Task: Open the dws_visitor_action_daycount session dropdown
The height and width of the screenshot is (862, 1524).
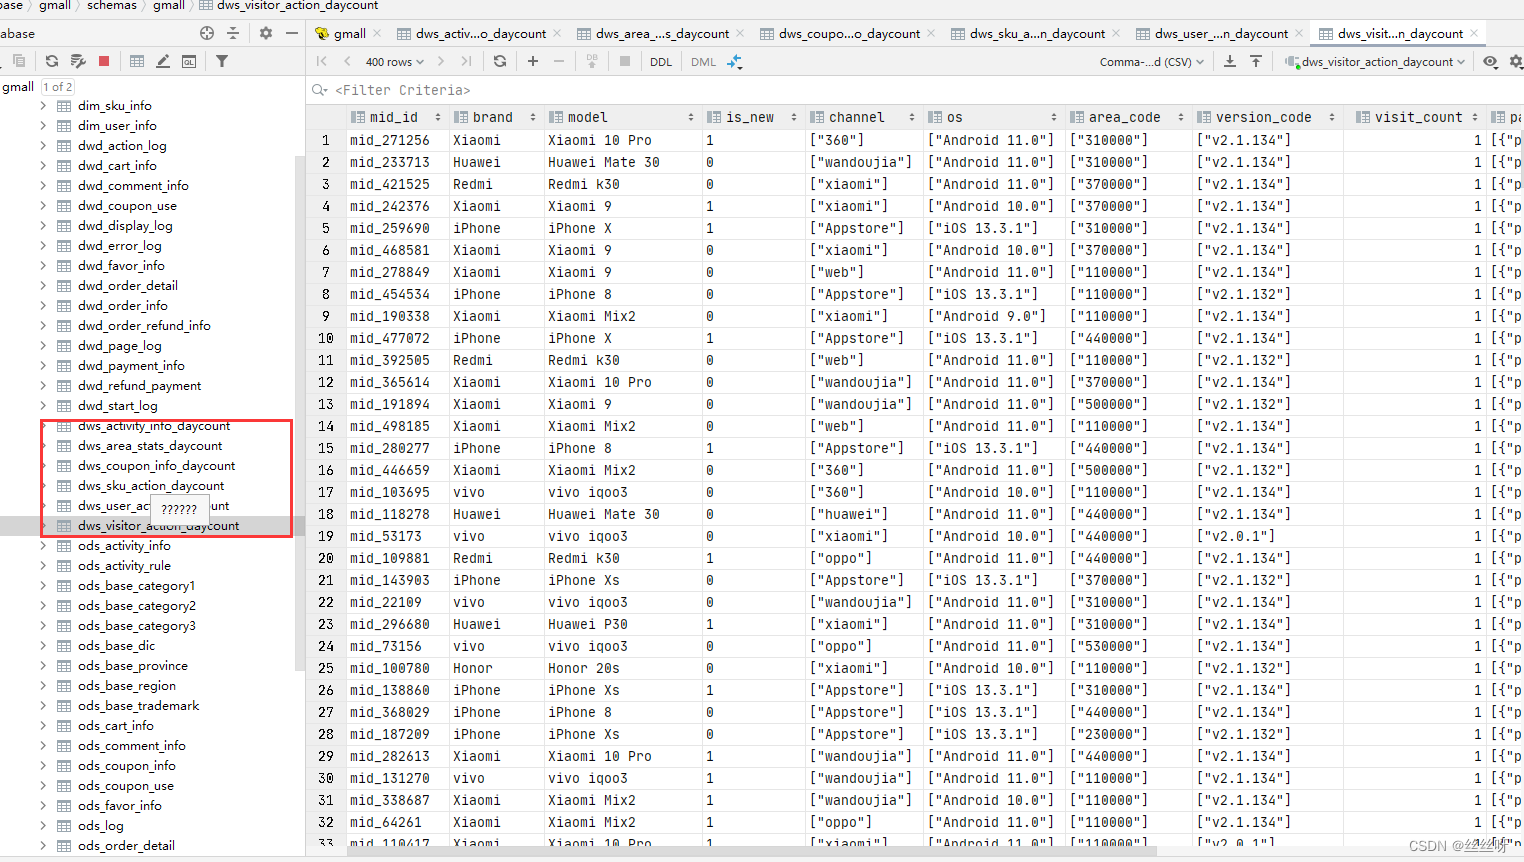Action: pyautogui.click(x=1376, y=62)
